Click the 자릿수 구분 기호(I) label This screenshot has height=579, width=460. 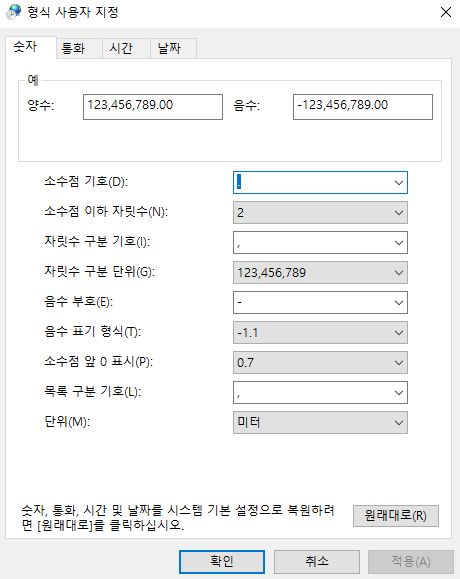pos(97,241)
